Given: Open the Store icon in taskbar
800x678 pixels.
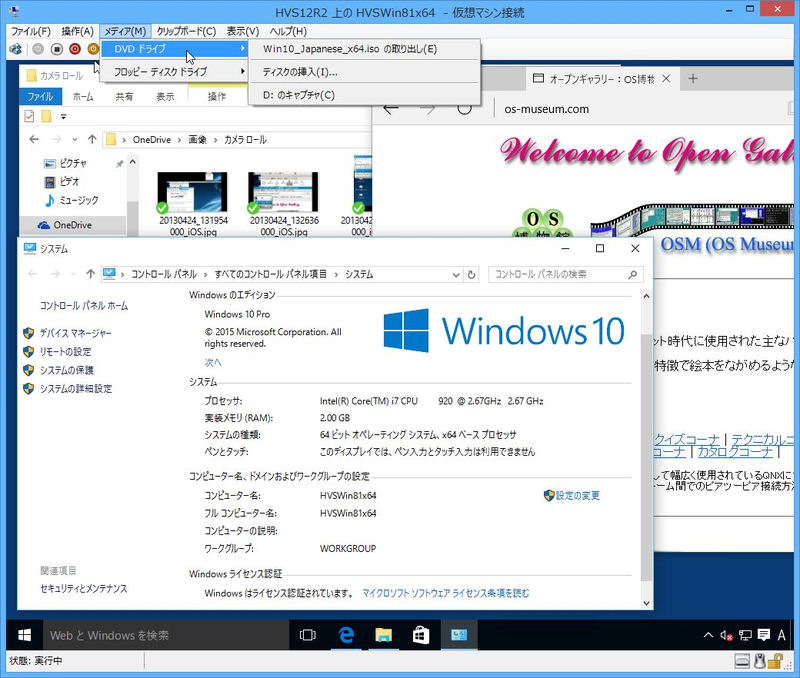Looking at the screenshot, I should (x=420, y=635).
